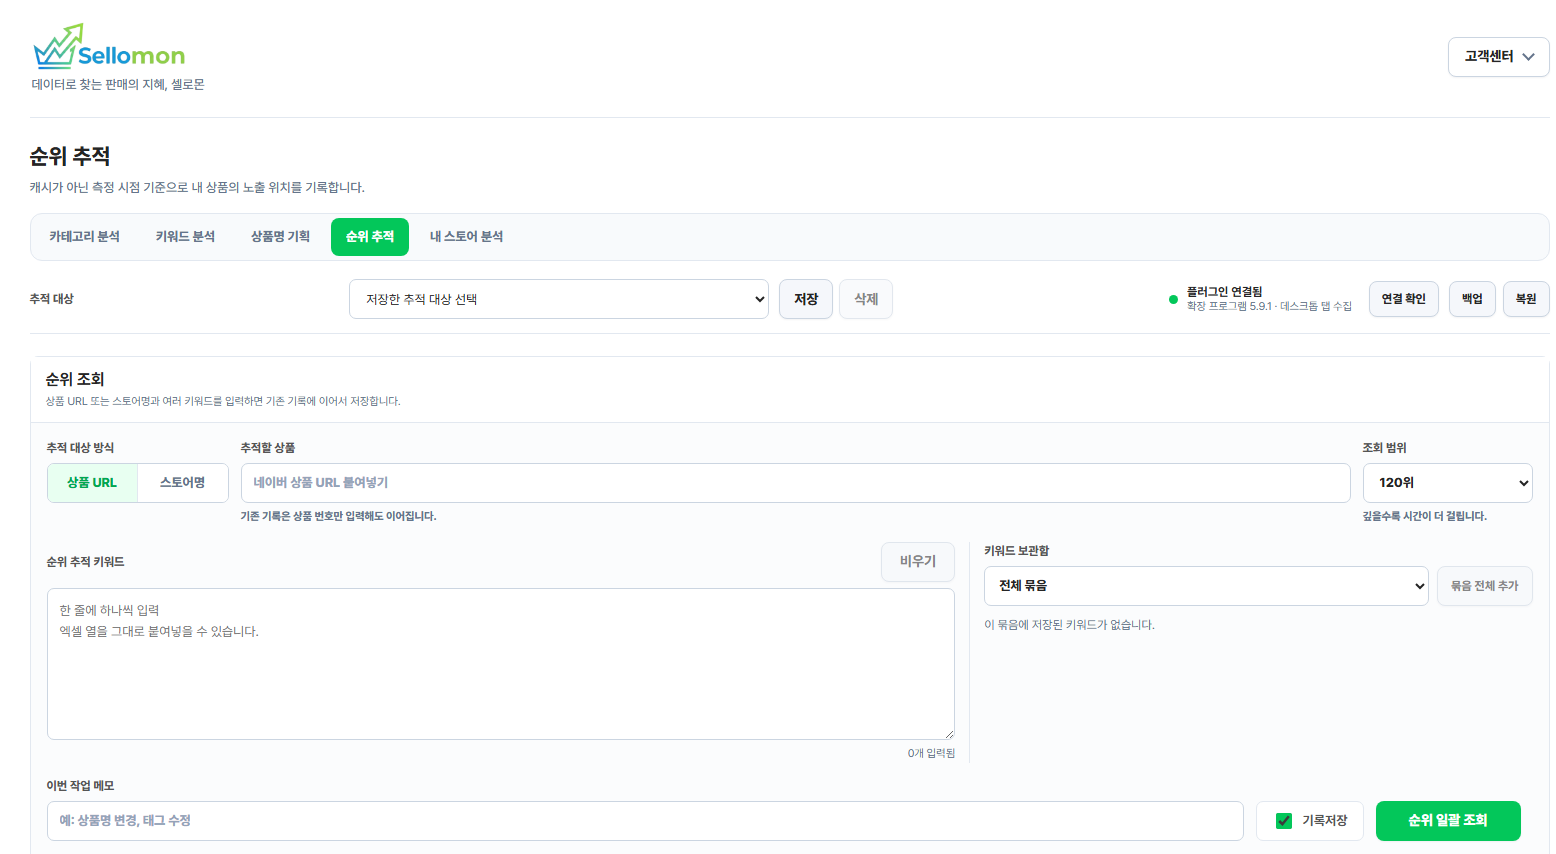This screenshot has width=1556, height=854.
Task: Click the 깊을수록 시간이 더 걸립니다 hint
Action: click(x=1425, y=516)
